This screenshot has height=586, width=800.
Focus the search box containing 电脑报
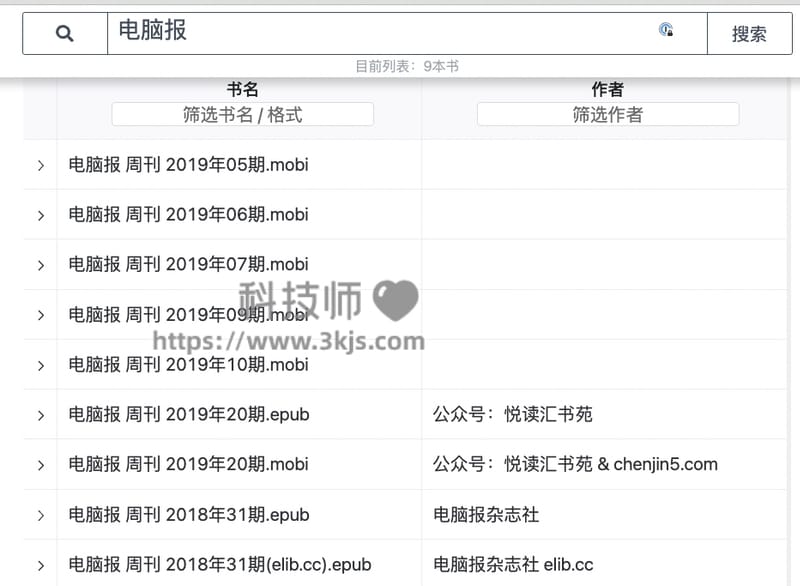407,34
